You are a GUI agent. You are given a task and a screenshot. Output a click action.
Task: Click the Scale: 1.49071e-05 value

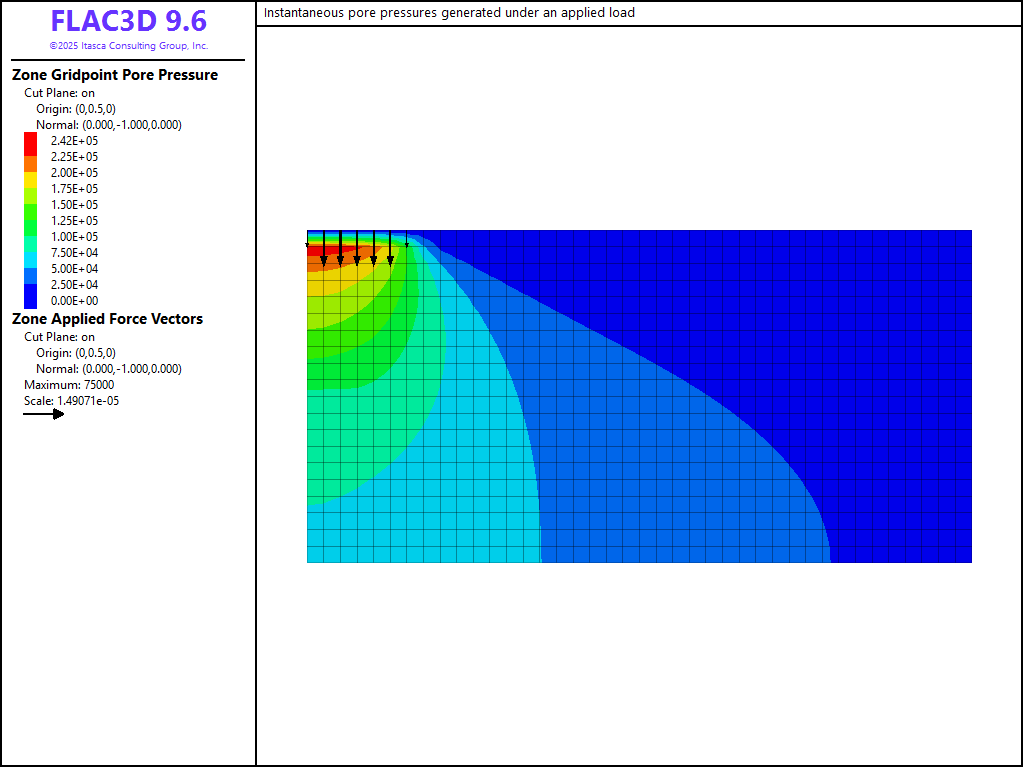coord(72,401)
